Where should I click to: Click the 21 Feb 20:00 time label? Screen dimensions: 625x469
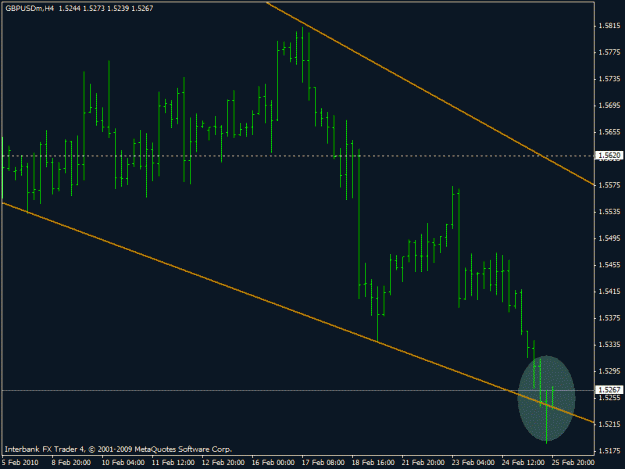[x=423, y=462]
